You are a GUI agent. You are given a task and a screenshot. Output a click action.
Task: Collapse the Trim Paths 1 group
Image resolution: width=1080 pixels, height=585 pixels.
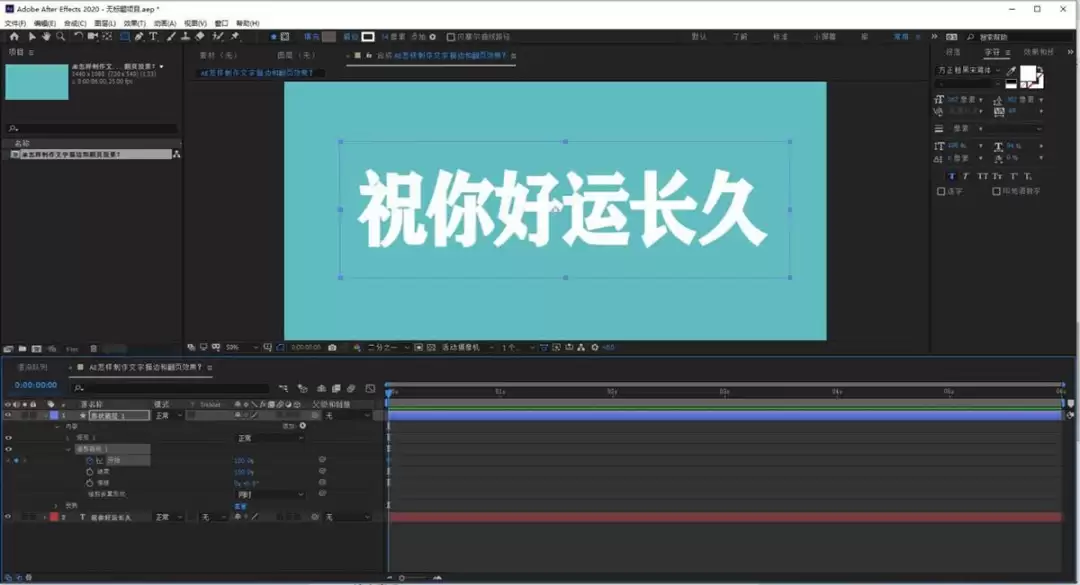click(68, 449)
